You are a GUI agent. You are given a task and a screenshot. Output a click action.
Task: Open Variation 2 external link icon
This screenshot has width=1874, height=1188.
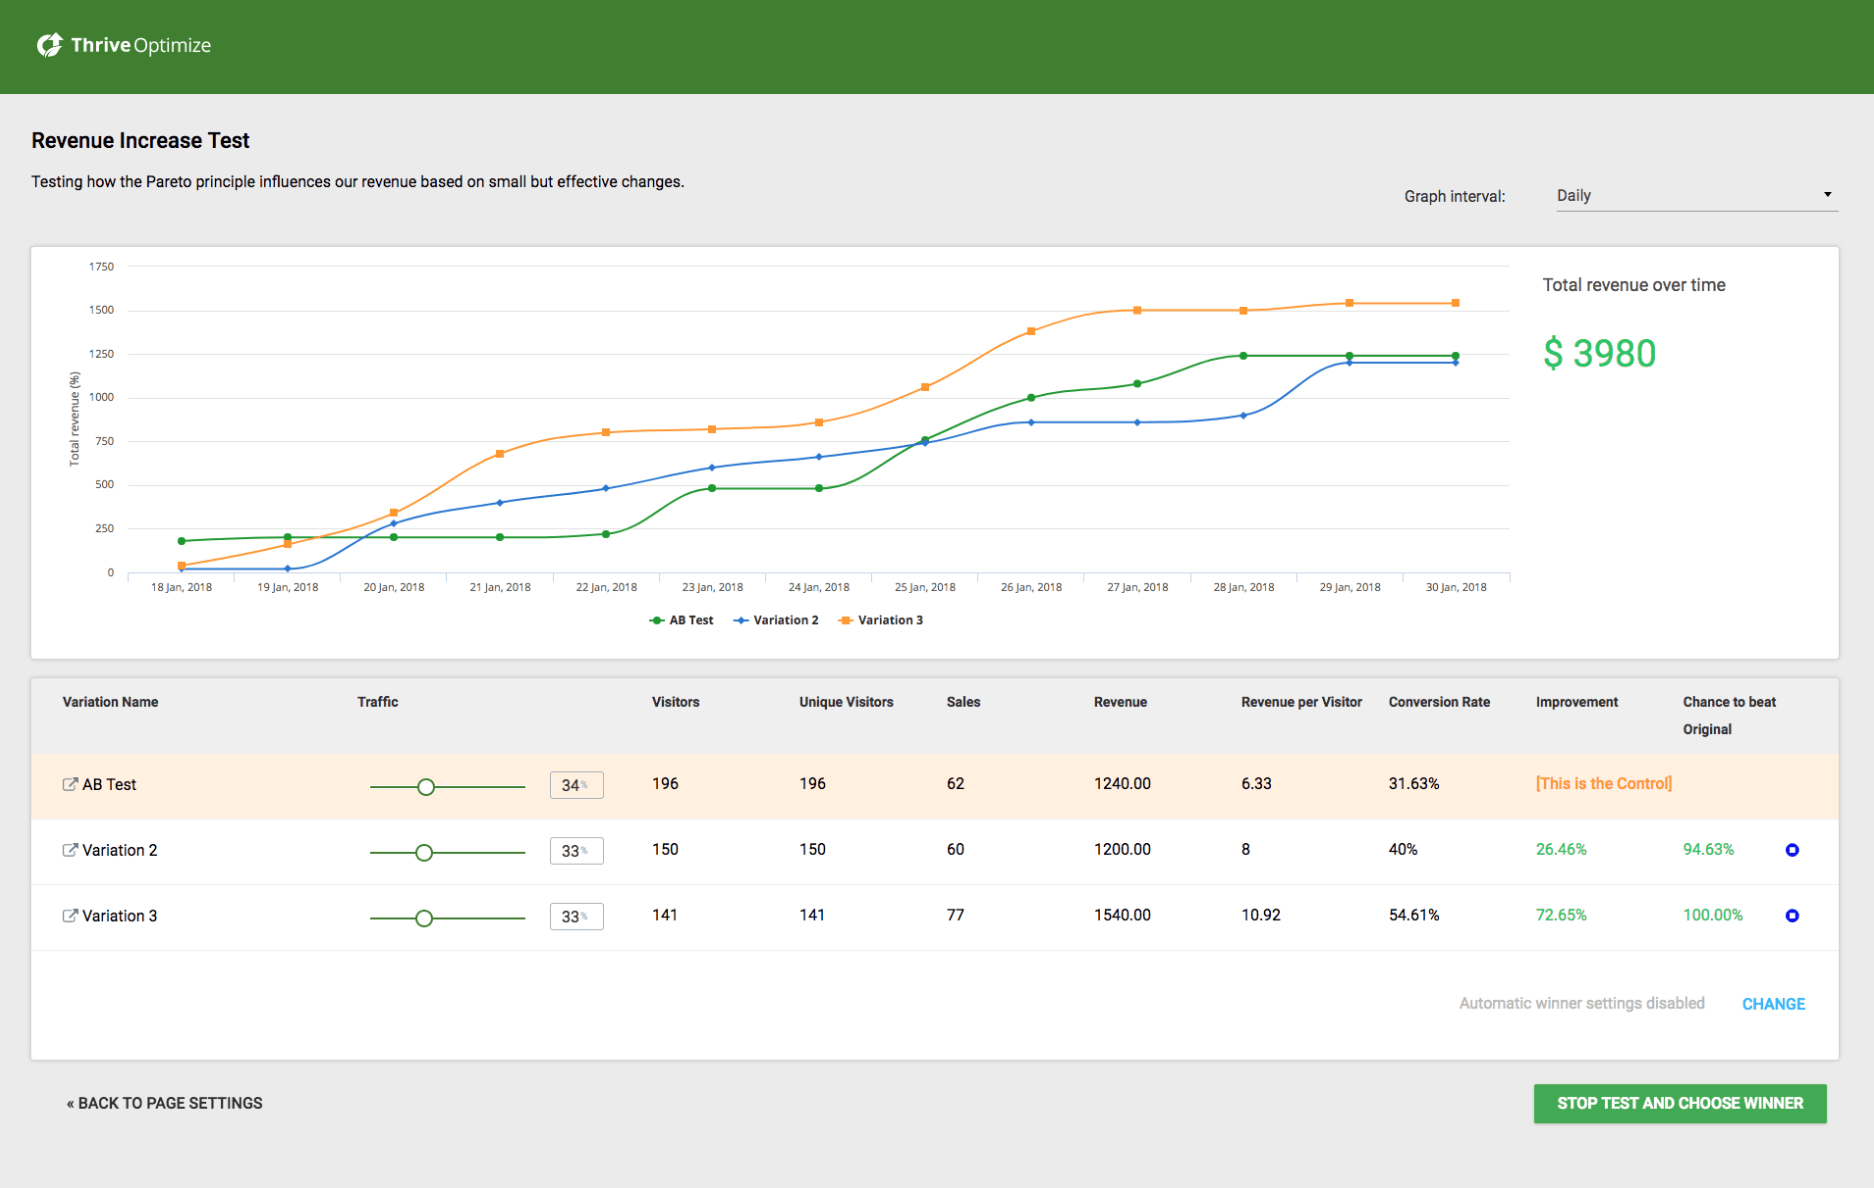(x=70, y=850)
